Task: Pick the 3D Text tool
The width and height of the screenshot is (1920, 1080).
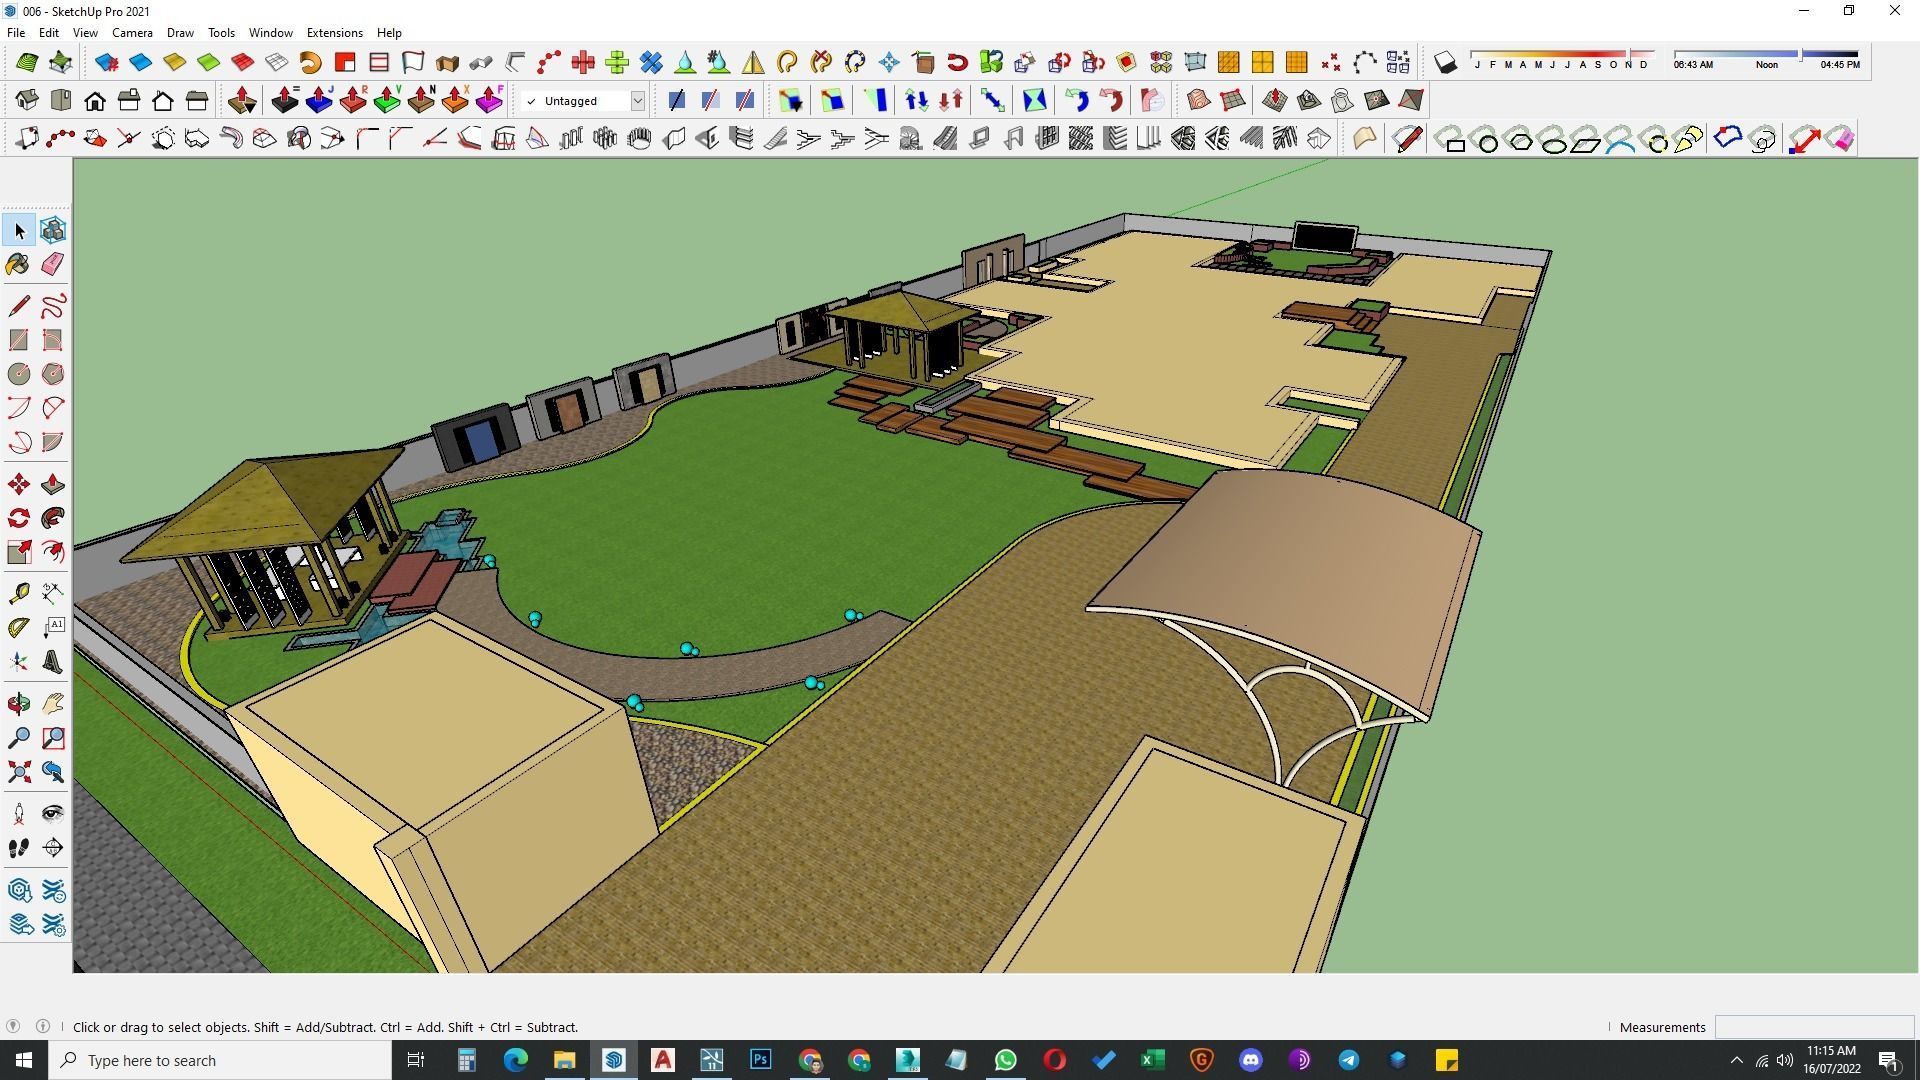Action: [53, 662]
